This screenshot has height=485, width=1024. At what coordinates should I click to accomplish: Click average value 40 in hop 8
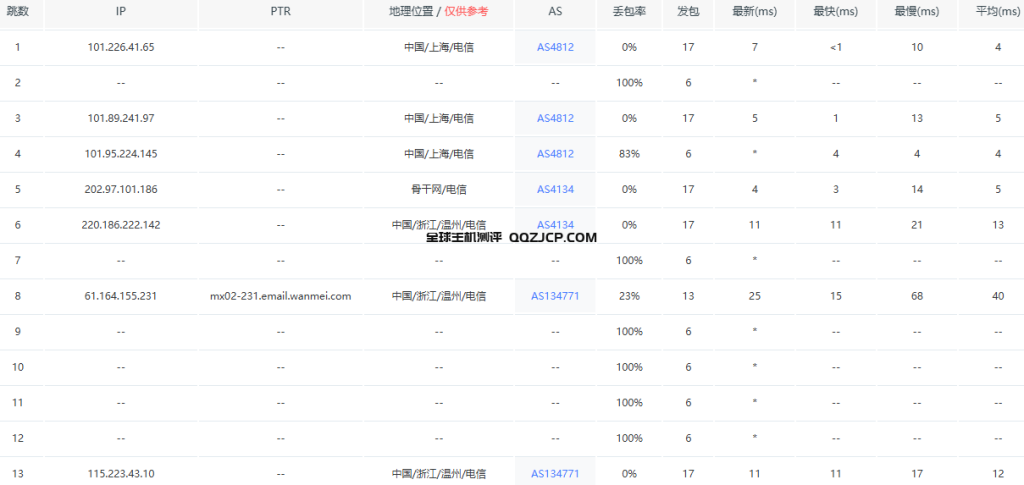[998, 296]
